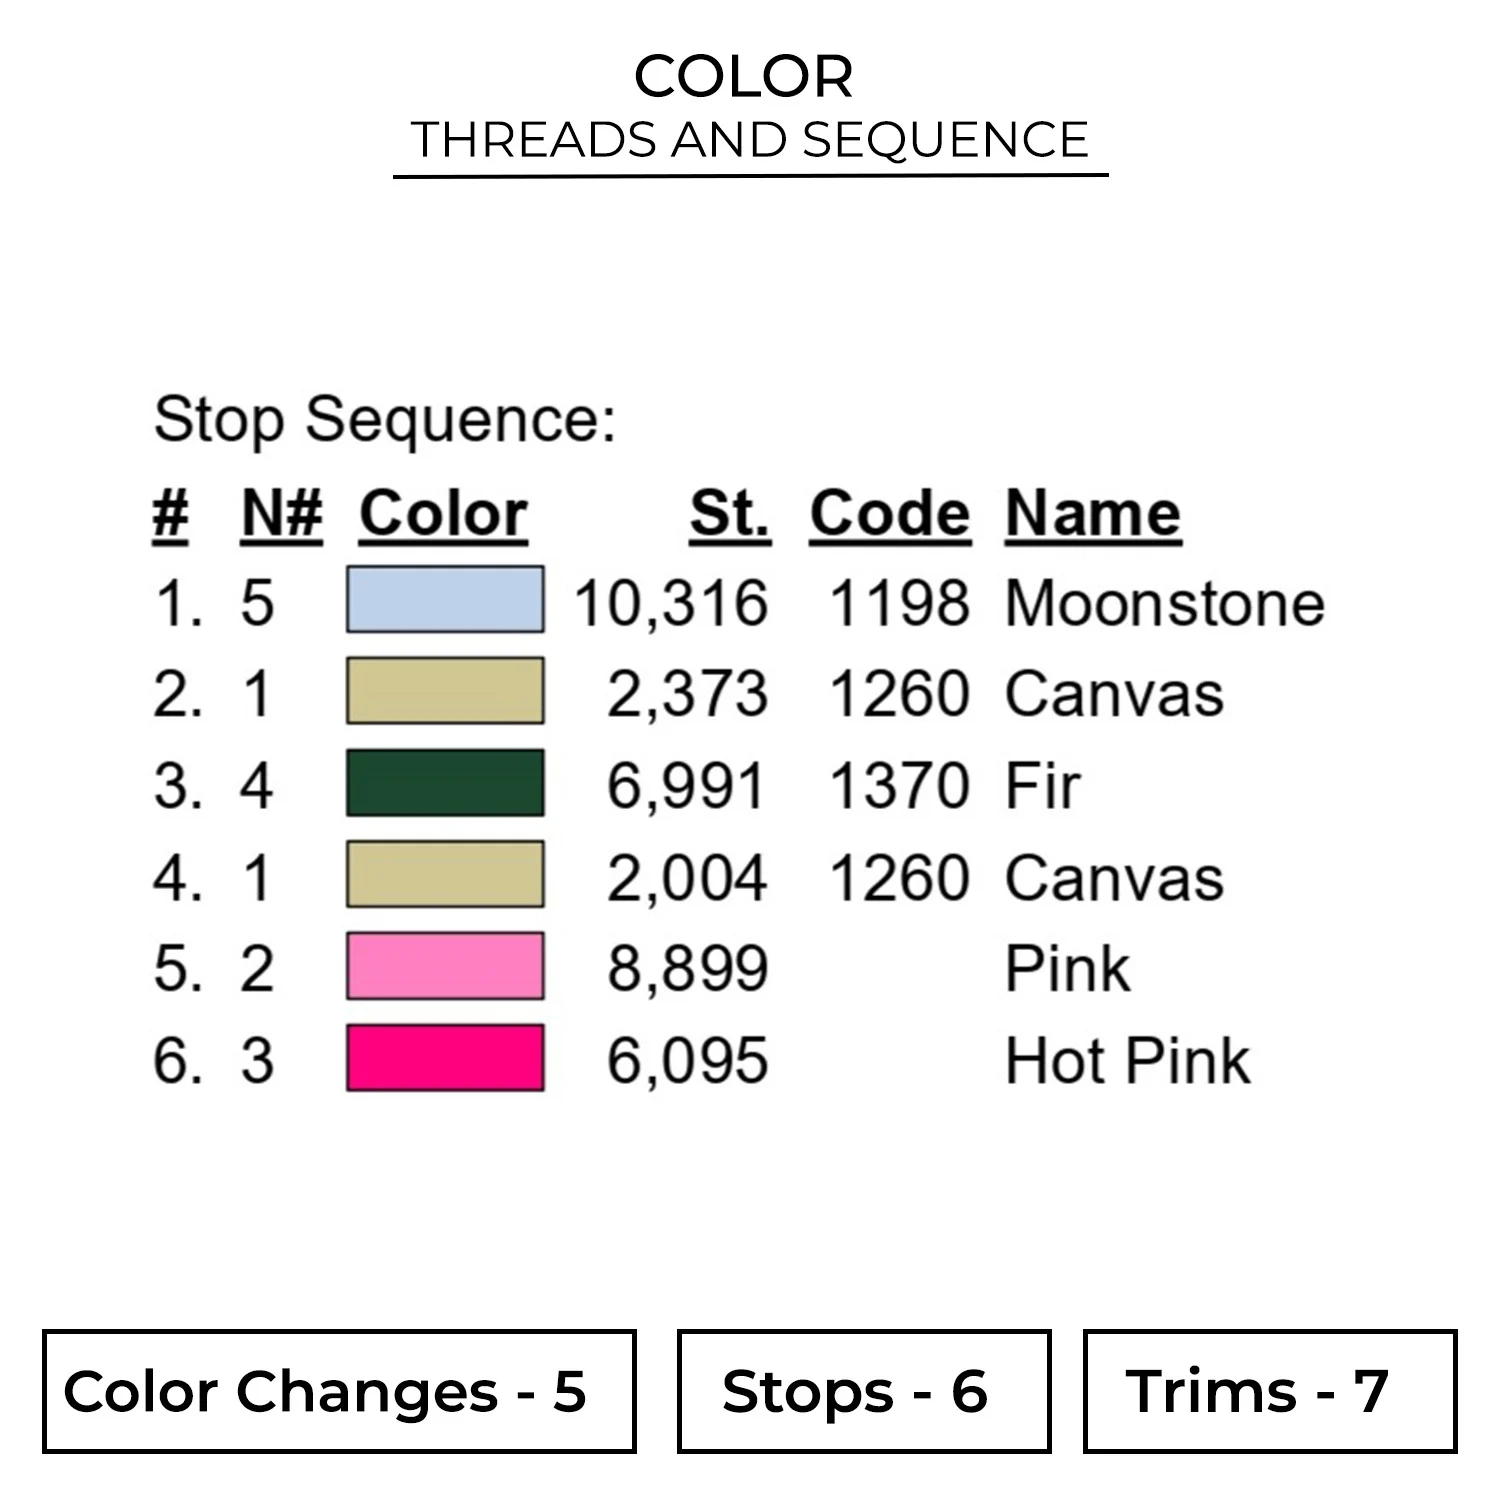Click the Canvas swatch in row 4
1500x1500 pixels.
point(445,874)
